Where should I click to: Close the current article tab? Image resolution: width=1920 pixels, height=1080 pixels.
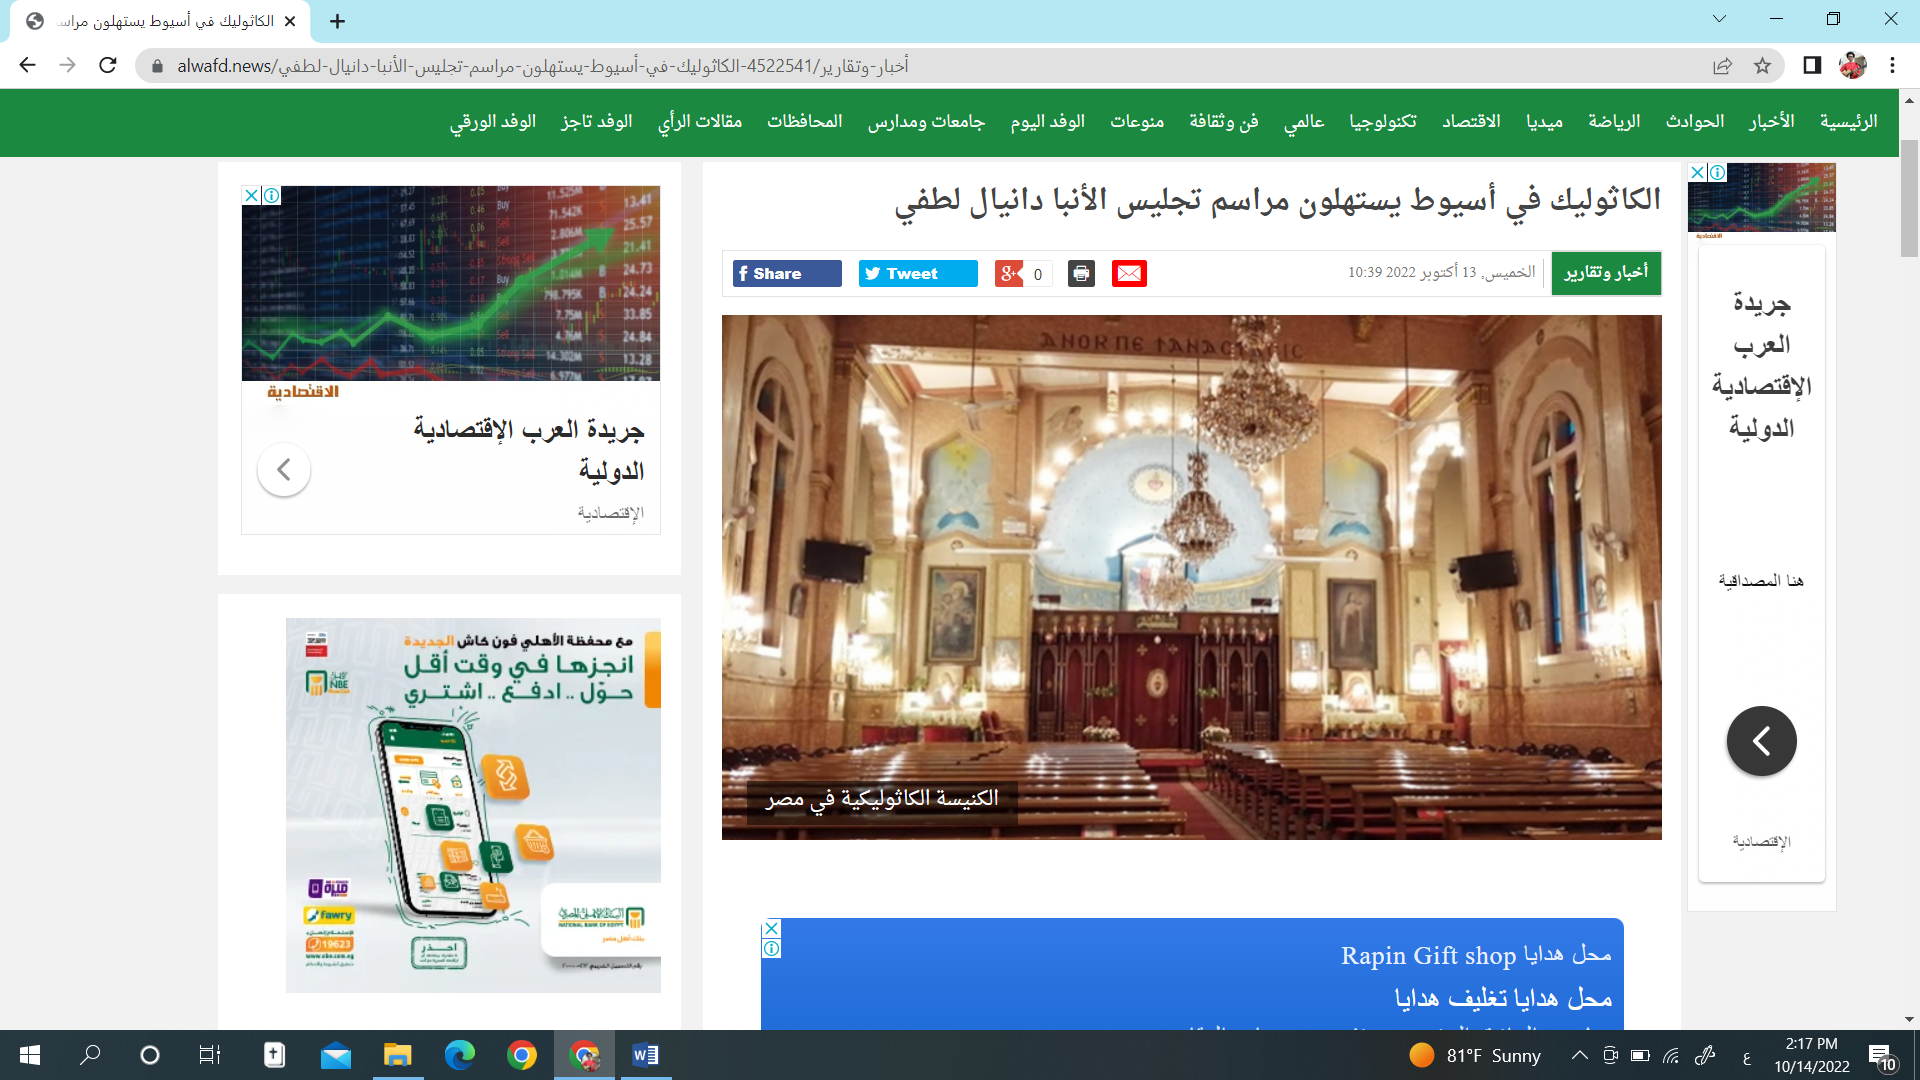pyautogui.click(x=290, y=21)
